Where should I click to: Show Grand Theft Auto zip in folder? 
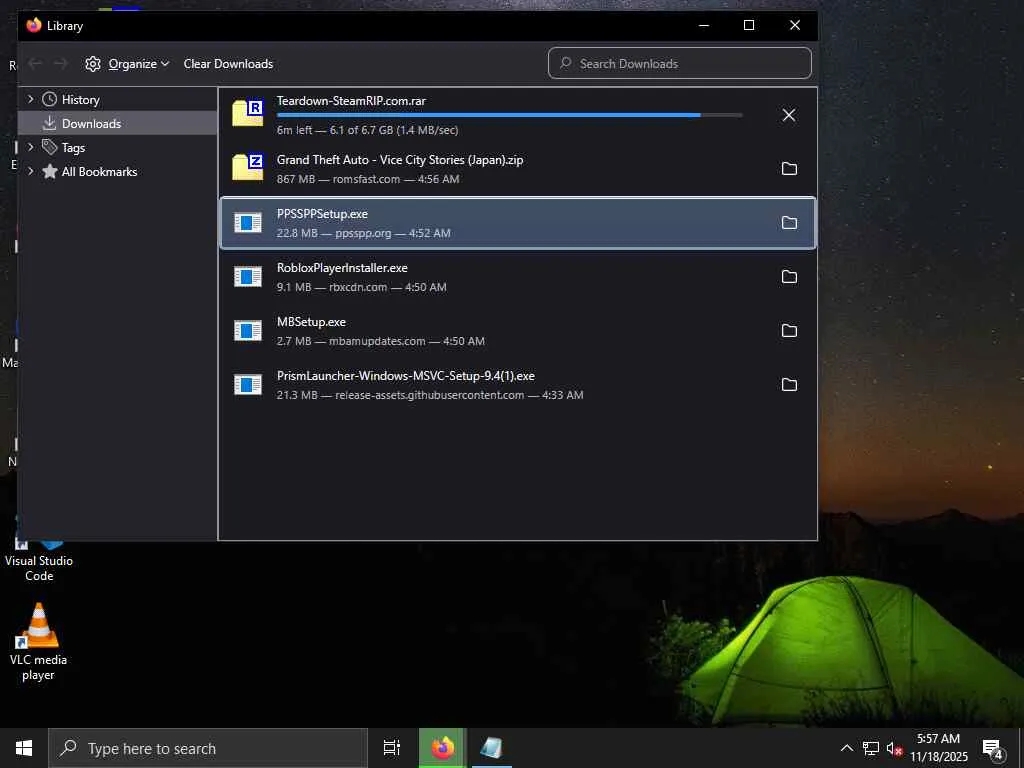[789, 168]
